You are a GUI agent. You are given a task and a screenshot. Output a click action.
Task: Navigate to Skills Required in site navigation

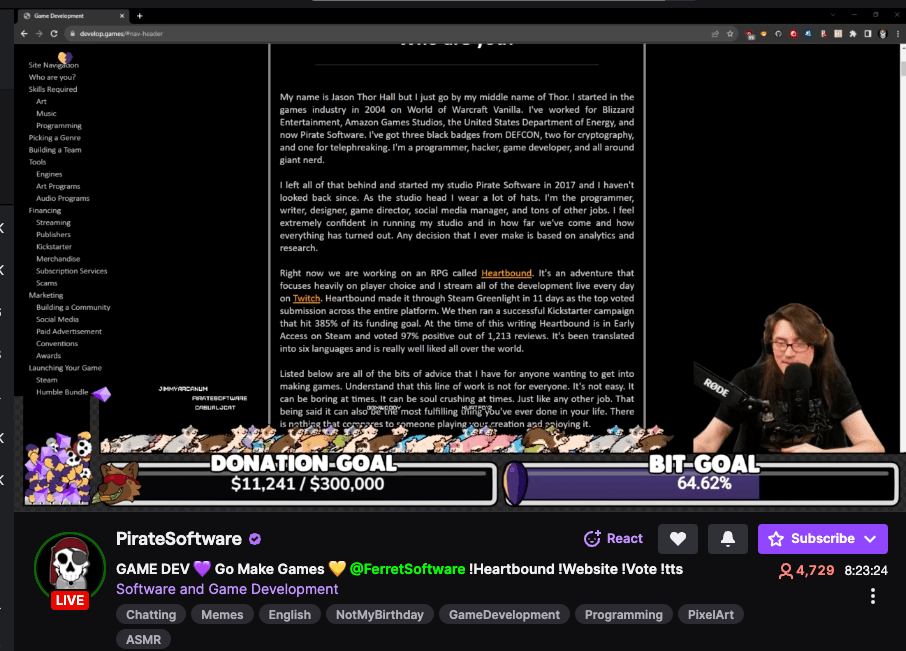(53, 90)
